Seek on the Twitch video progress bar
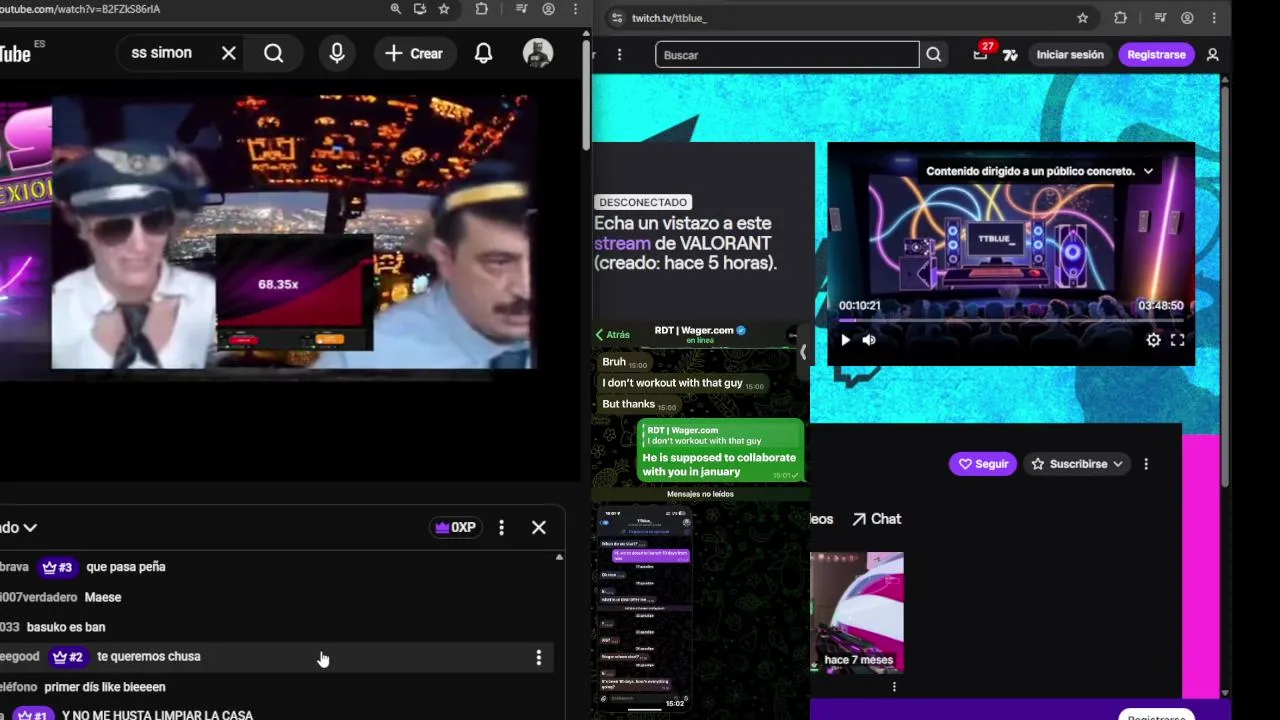Image resolution: width=1280 pixels, height=720 pixels. [x=1010, y=320]
